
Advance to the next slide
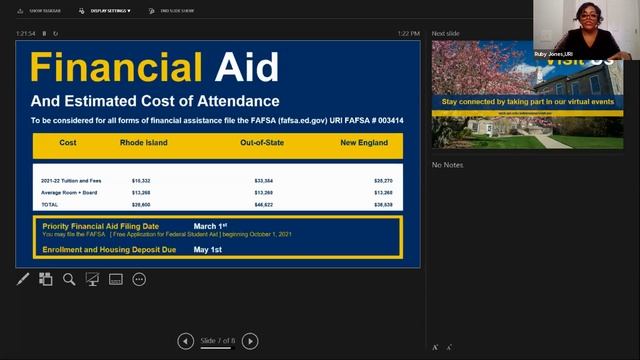pos(250,341)
